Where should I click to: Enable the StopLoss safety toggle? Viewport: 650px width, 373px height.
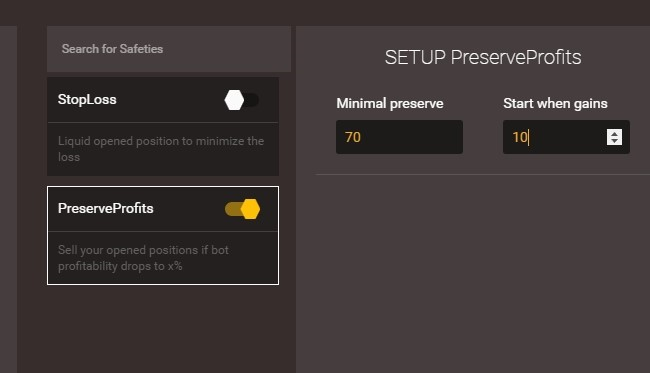(242, 100)
